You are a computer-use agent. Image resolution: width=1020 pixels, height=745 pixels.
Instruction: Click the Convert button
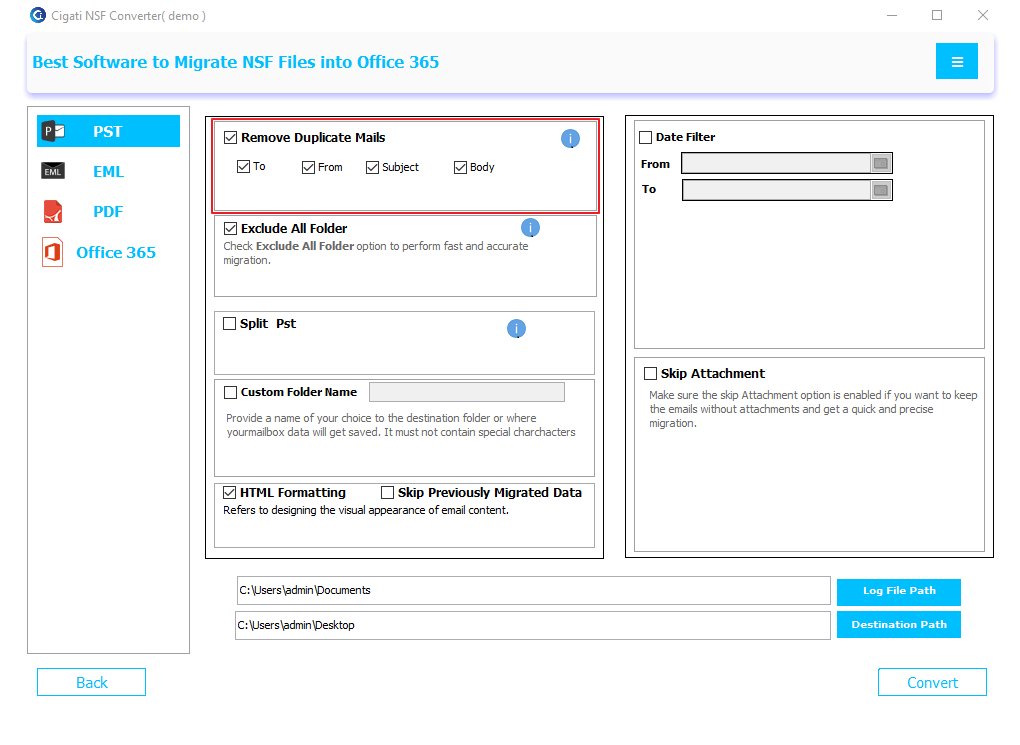point(932,683)
